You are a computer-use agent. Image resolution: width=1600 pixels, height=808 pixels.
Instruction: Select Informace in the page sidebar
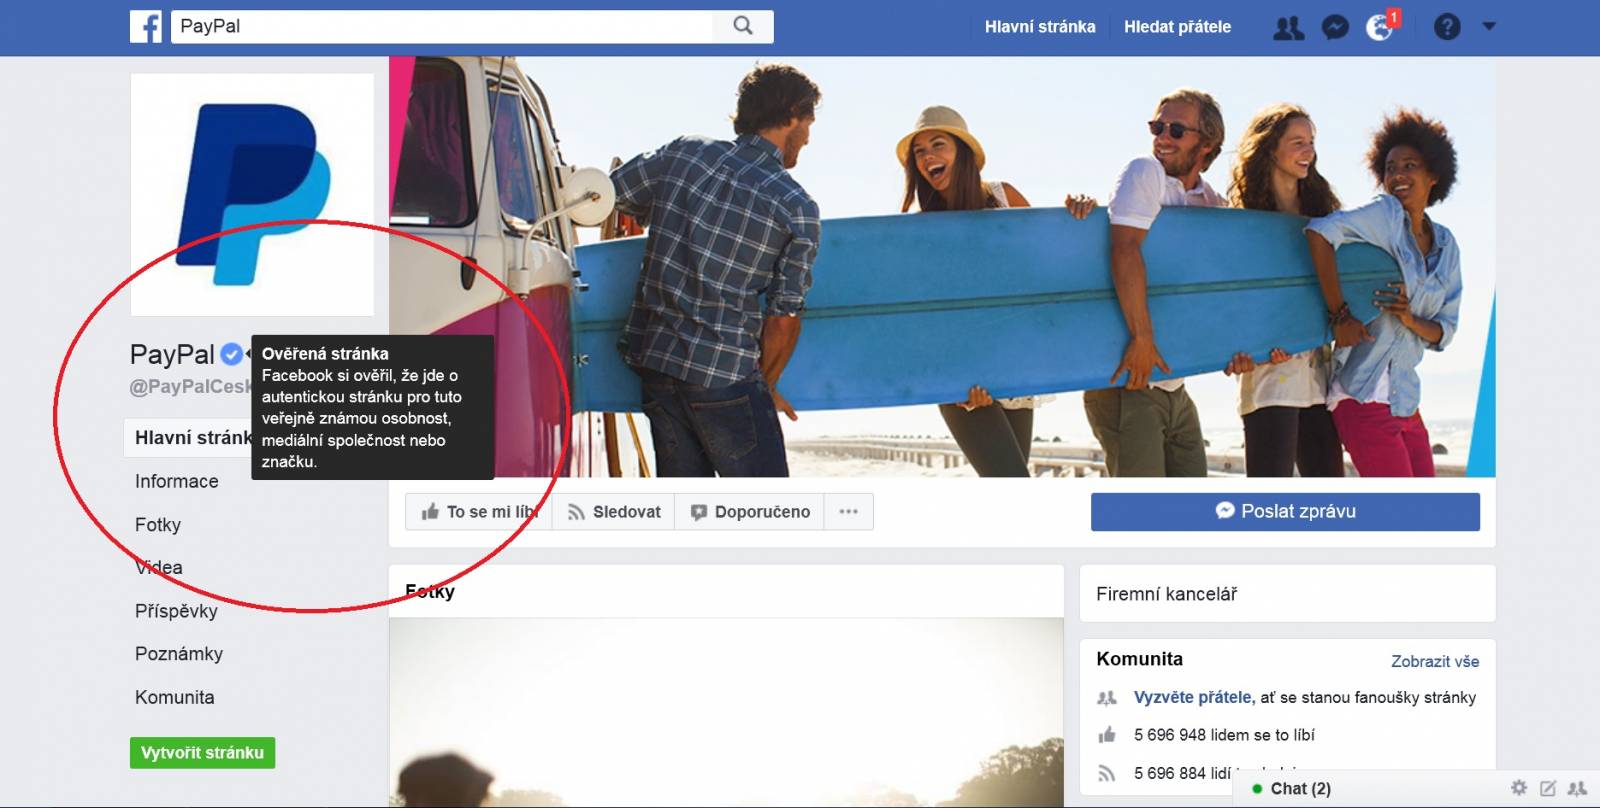pos(177,481)
